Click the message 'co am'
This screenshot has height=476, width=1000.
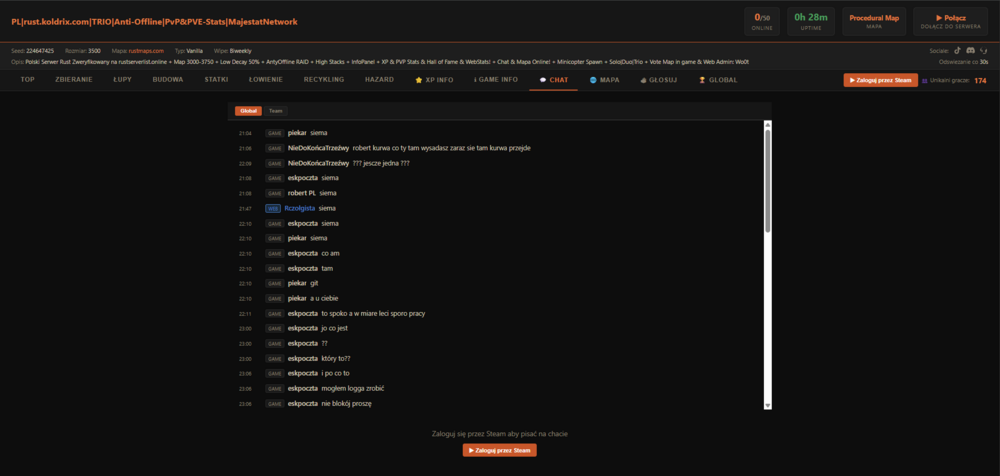pos(330,253)
